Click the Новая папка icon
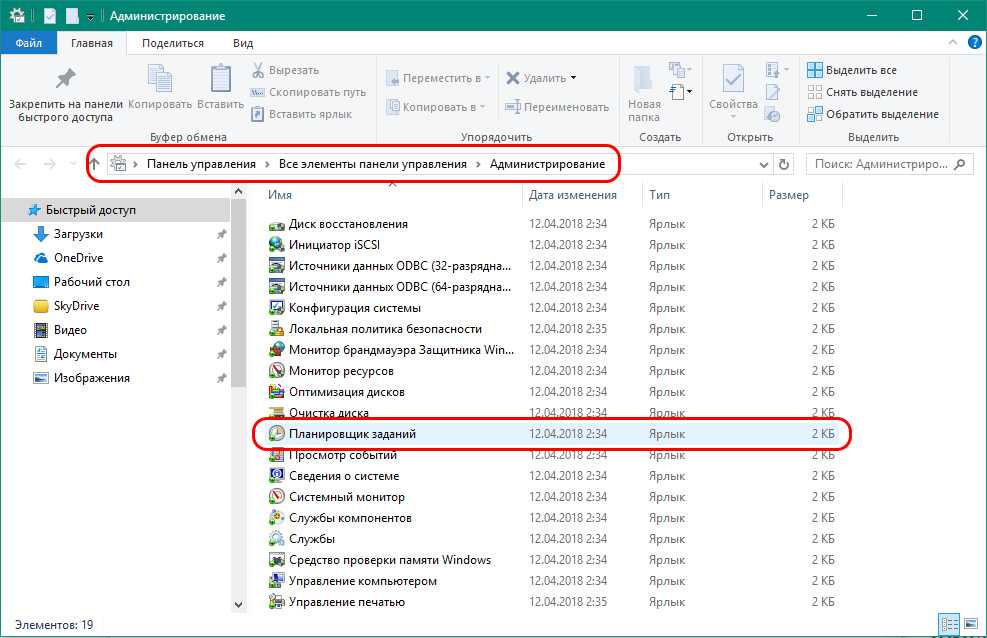The width and height of the screenshot is (987, 638). (643, 79)
